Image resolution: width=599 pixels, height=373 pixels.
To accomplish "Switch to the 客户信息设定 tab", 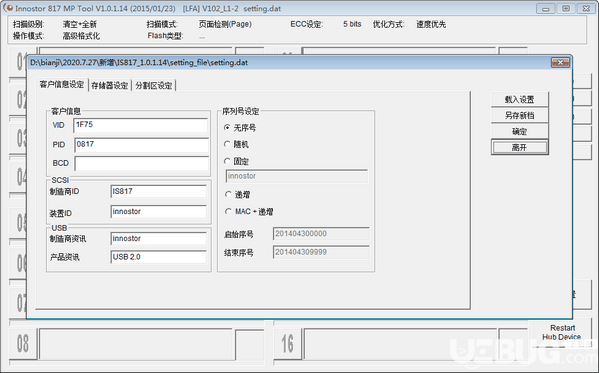I will 62,84.
